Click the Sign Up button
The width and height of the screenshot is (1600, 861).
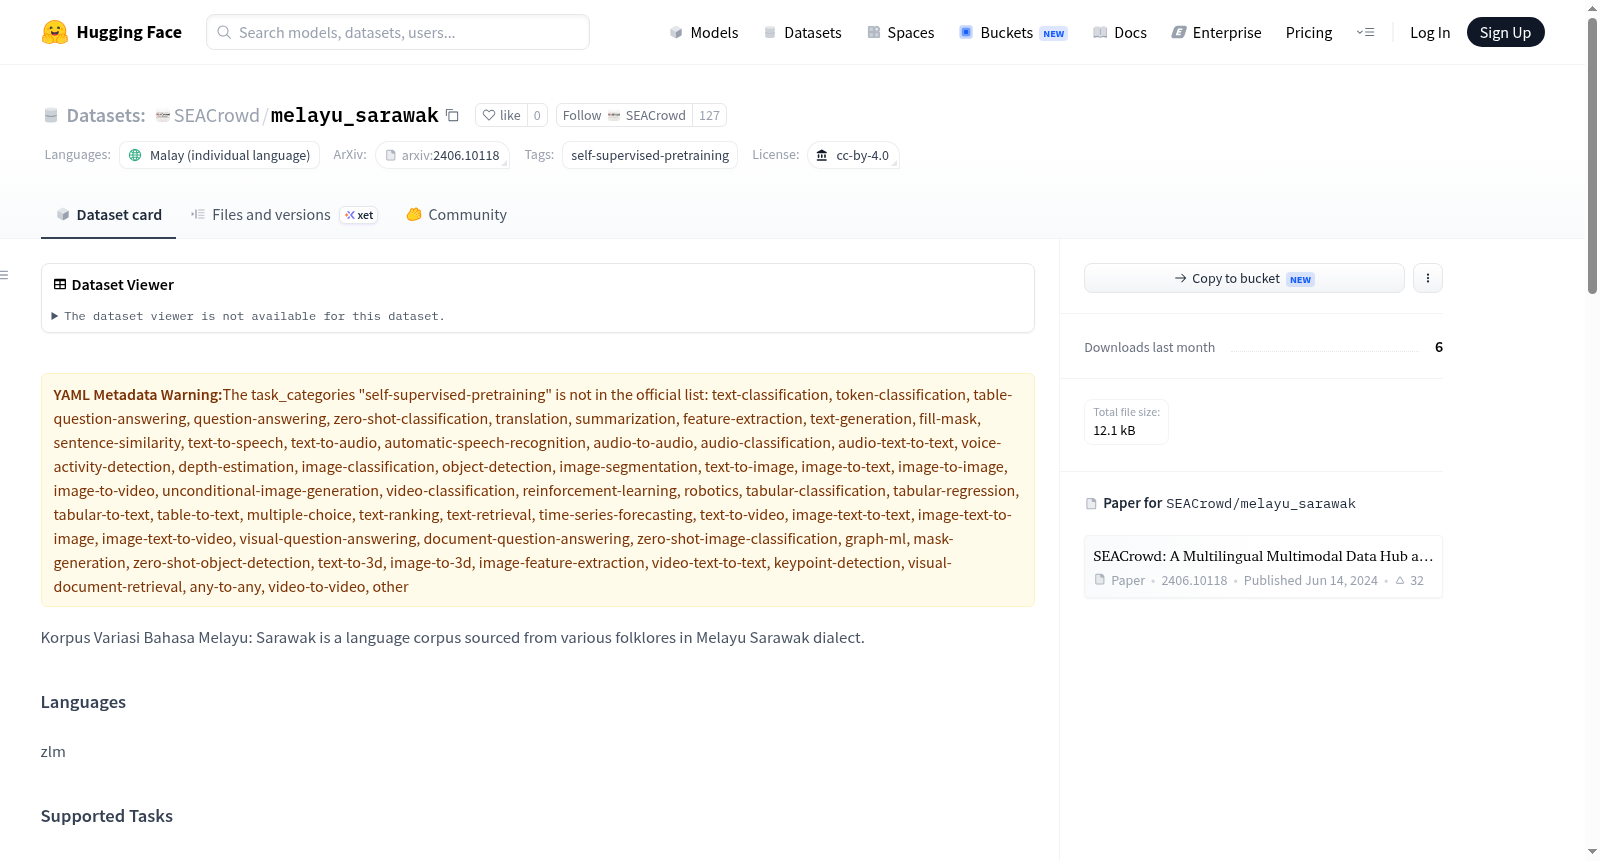[1505, 32]
